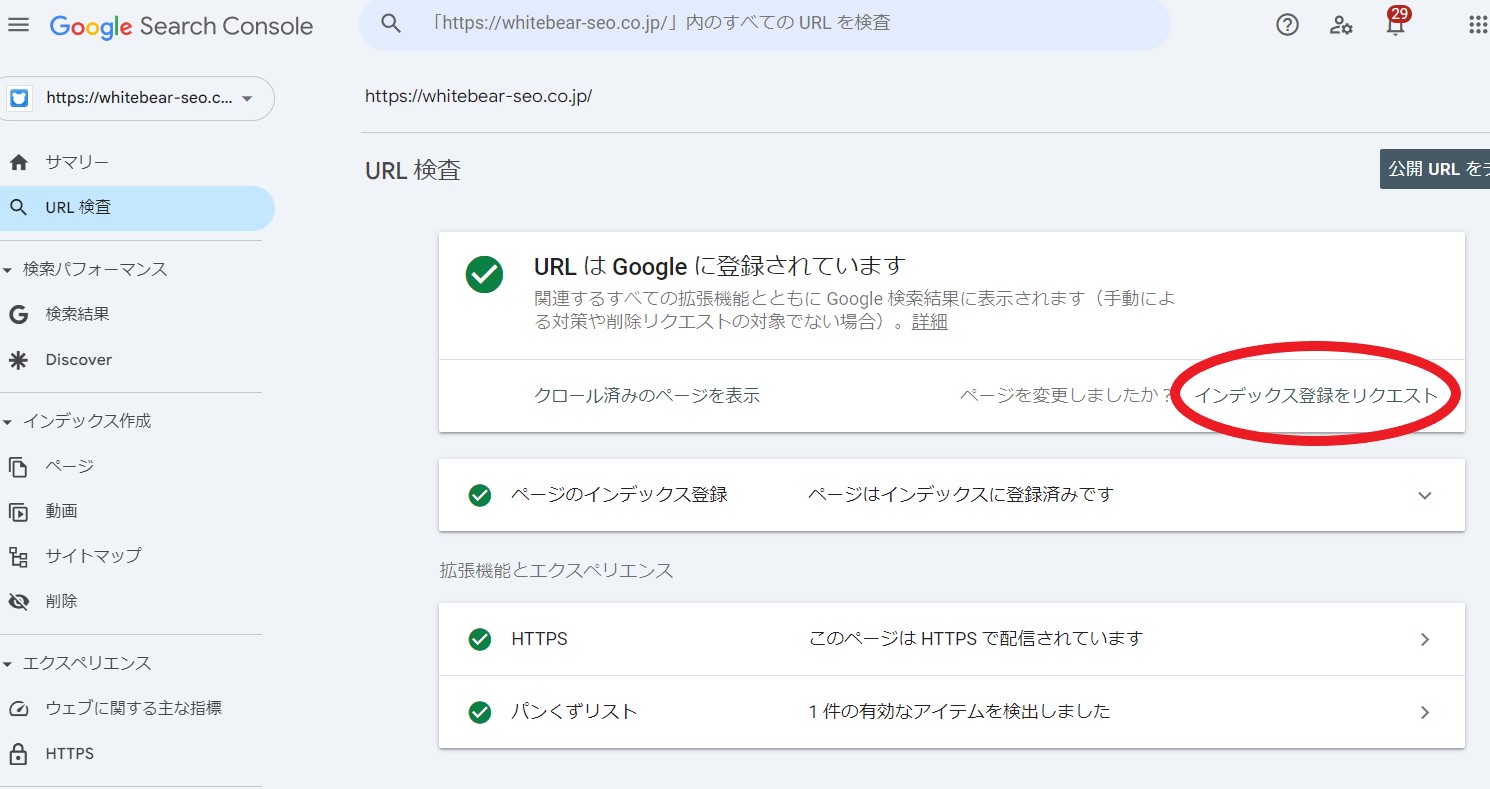Click the Google G icon beside 検索結果
This screenshot has height=789, width=1490.
point(18,314)
